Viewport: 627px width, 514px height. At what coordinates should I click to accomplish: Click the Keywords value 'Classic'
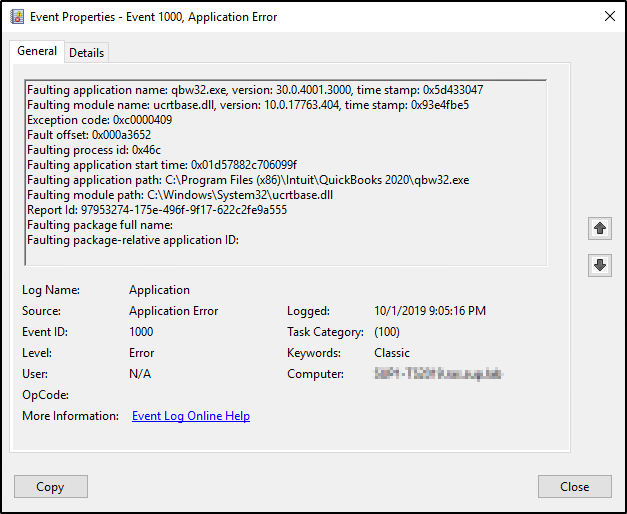[392, 353]
